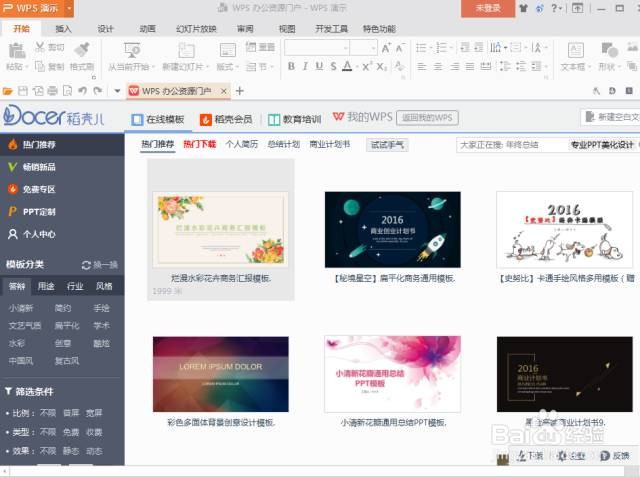Open the 稻壳会员 link
The width and height of the screenshot is (640, 477).
click(x=226, y=119)
